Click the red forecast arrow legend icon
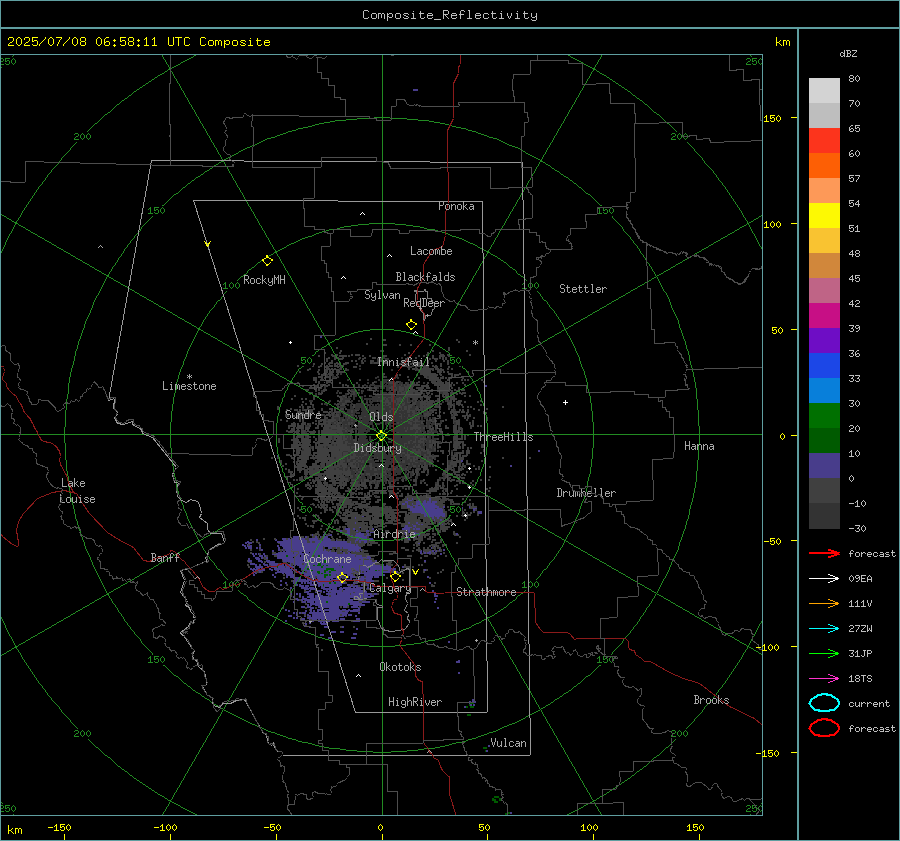900x841 pixels. tap(824, 553)
